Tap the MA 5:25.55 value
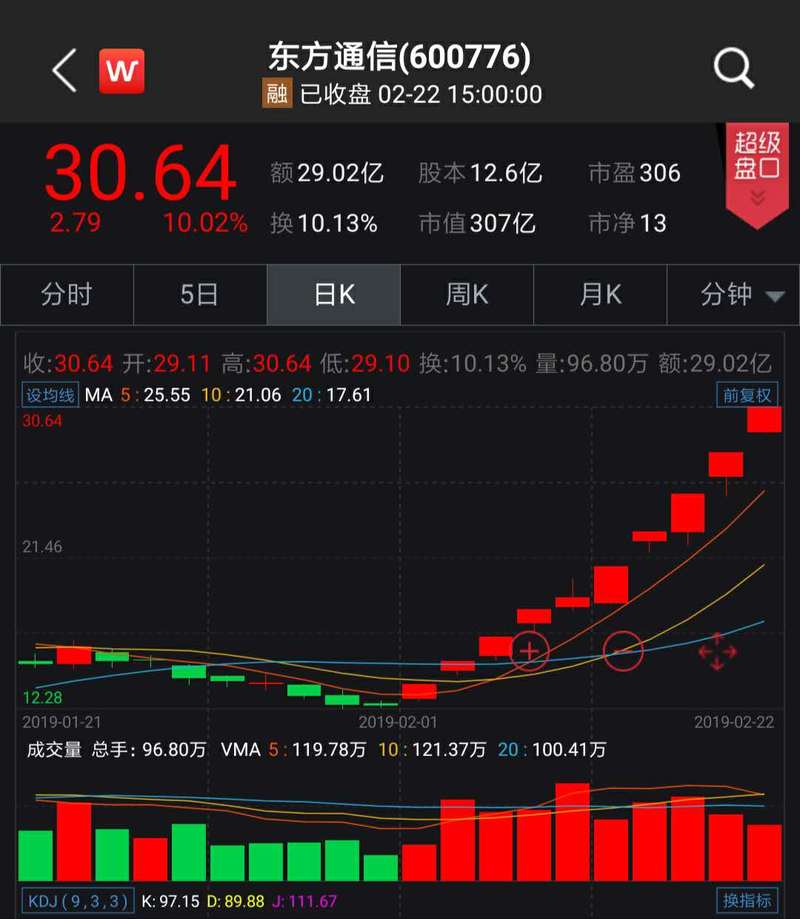Screen dimensions: 800x919 click(155, 395)
